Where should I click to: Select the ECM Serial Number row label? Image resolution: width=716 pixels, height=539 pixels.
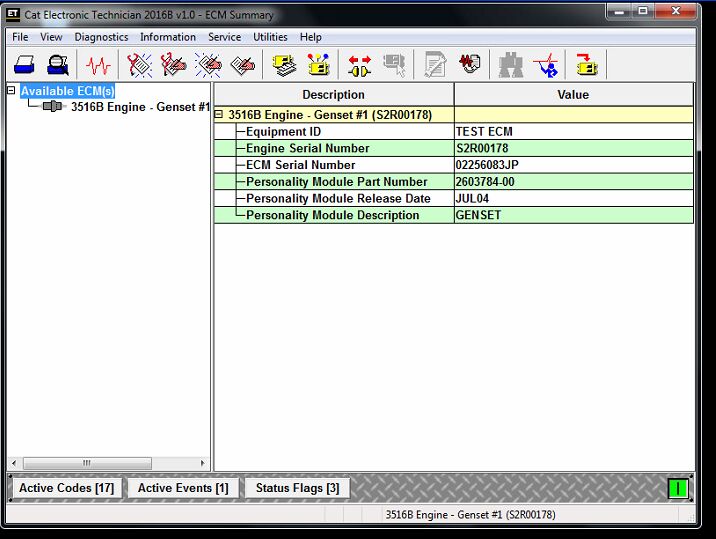click(x=300, y=165)
